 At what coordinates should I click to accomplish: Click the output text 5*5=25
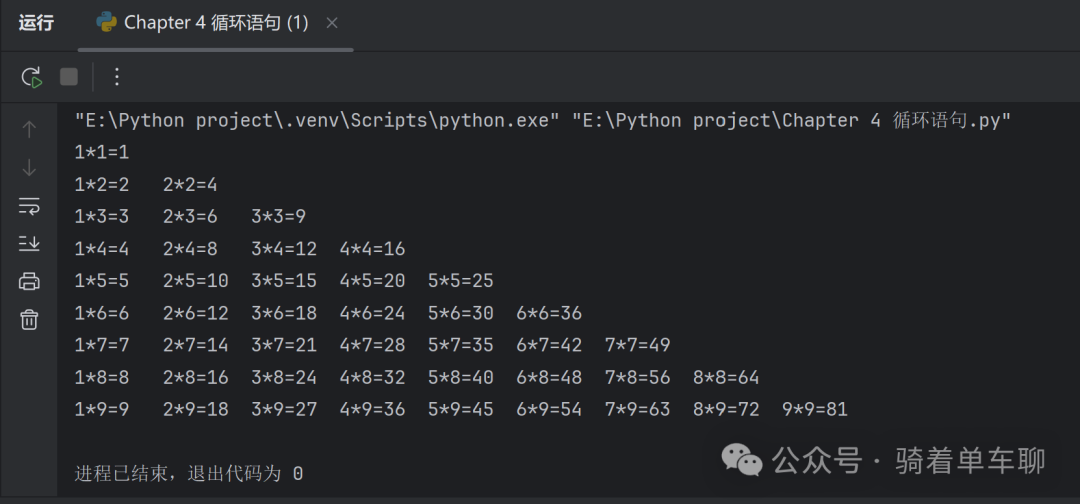pos(461,281)
